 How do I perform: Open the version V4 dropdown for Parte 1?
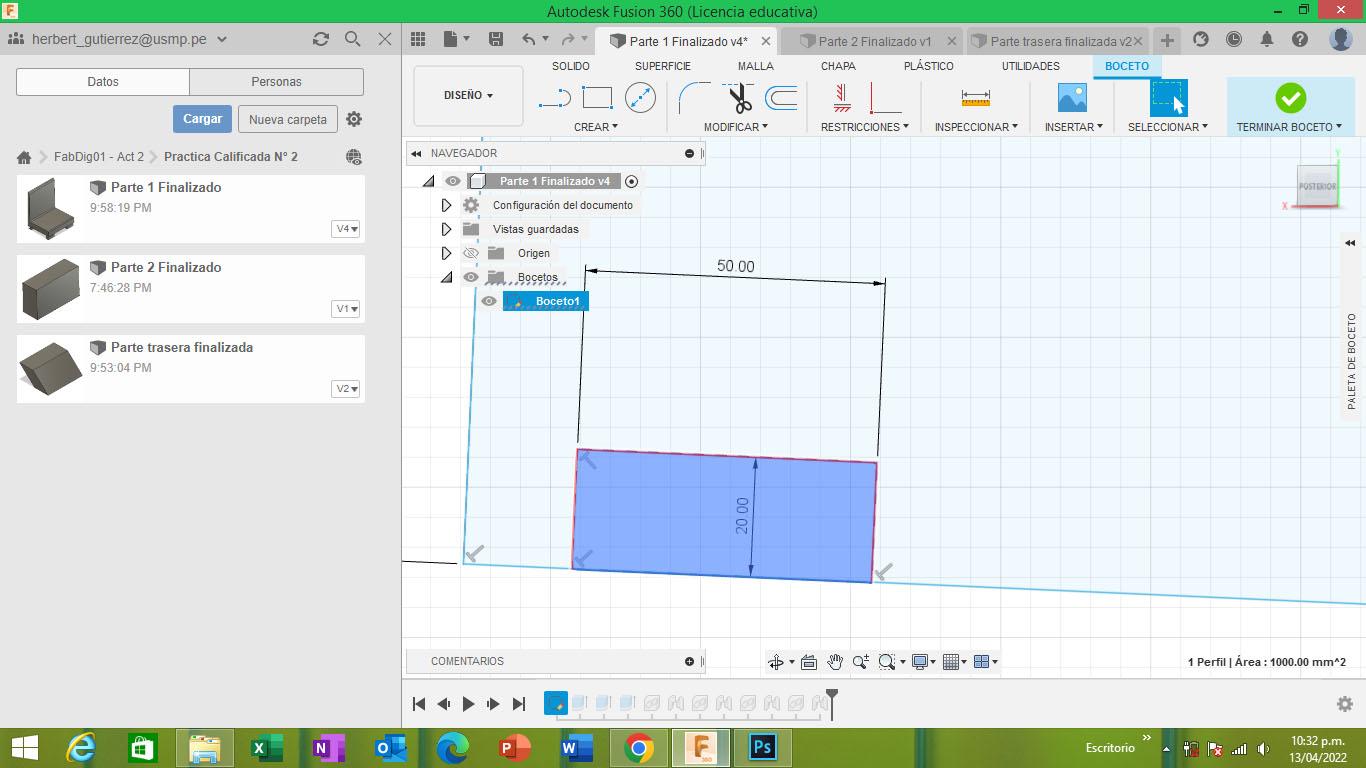(346, 229)
